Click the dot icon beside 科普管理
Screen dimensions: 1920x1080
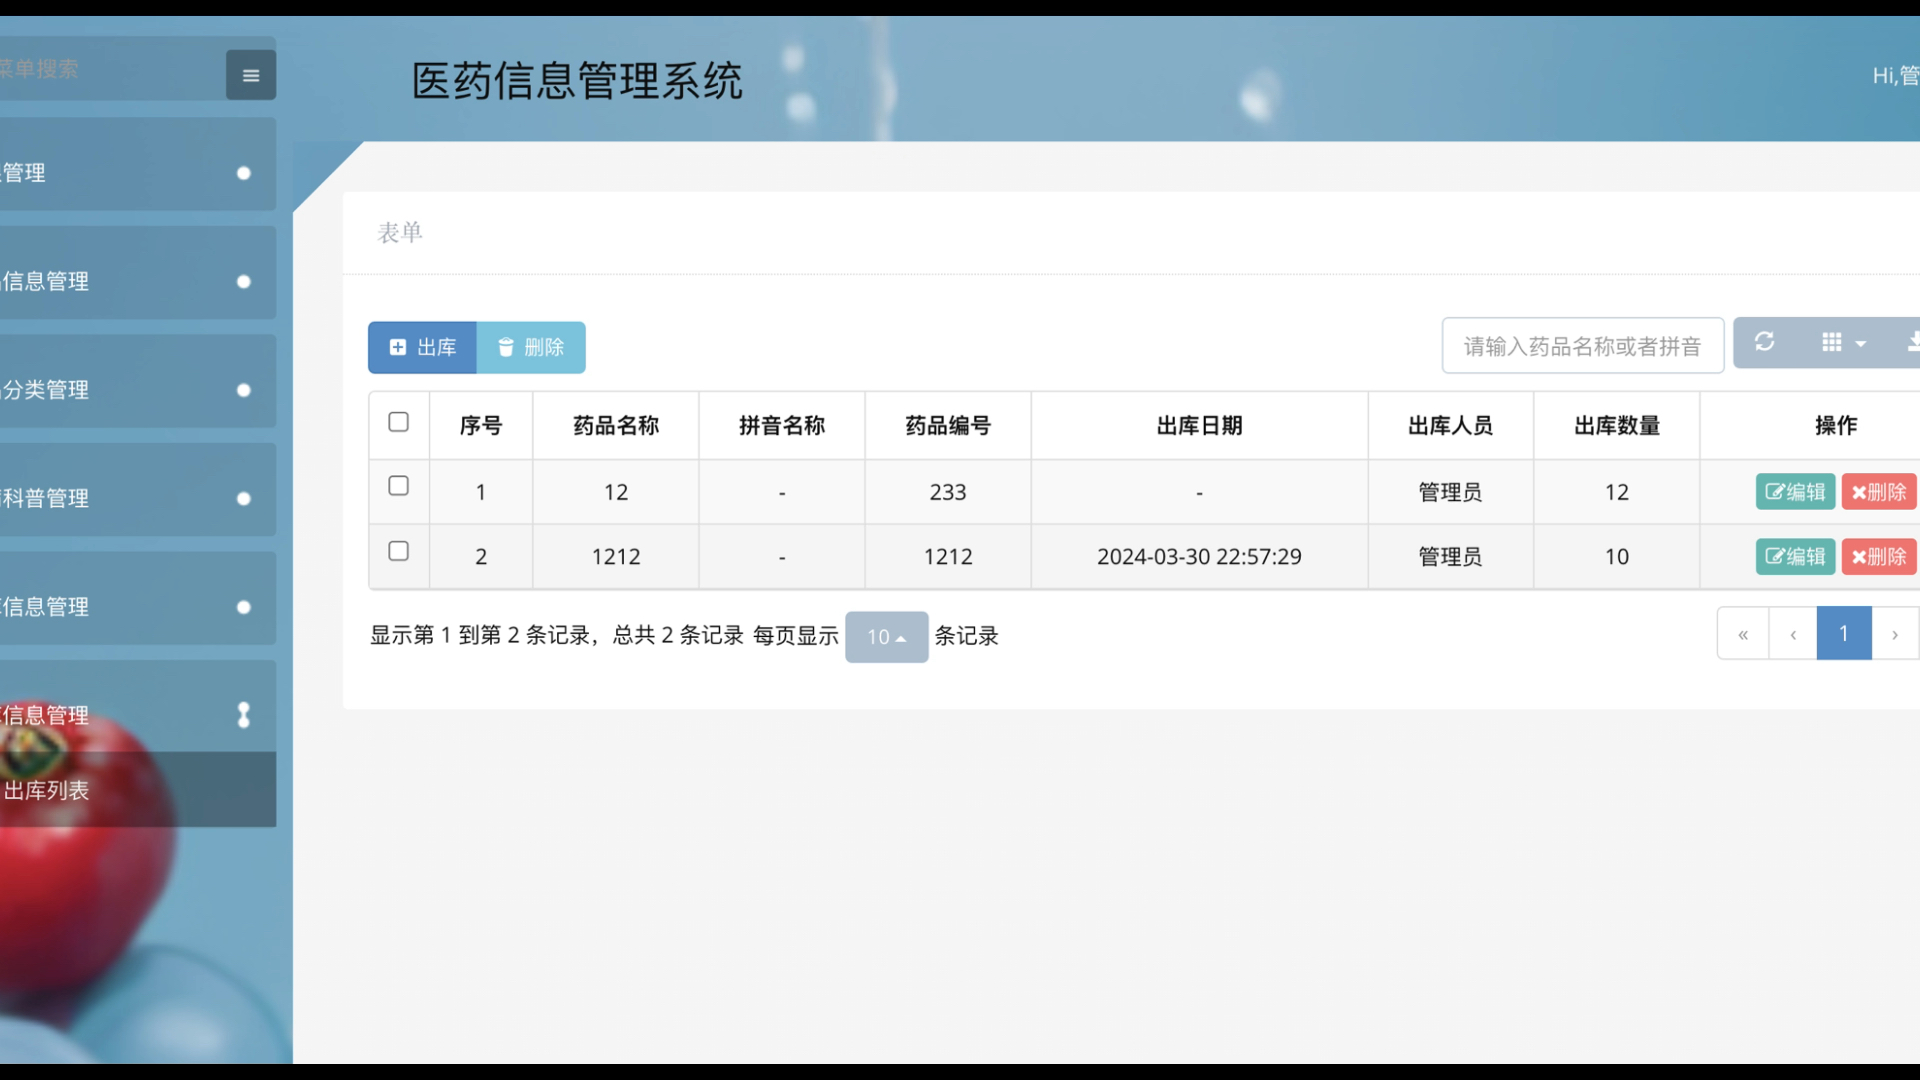tap(243, 498)
